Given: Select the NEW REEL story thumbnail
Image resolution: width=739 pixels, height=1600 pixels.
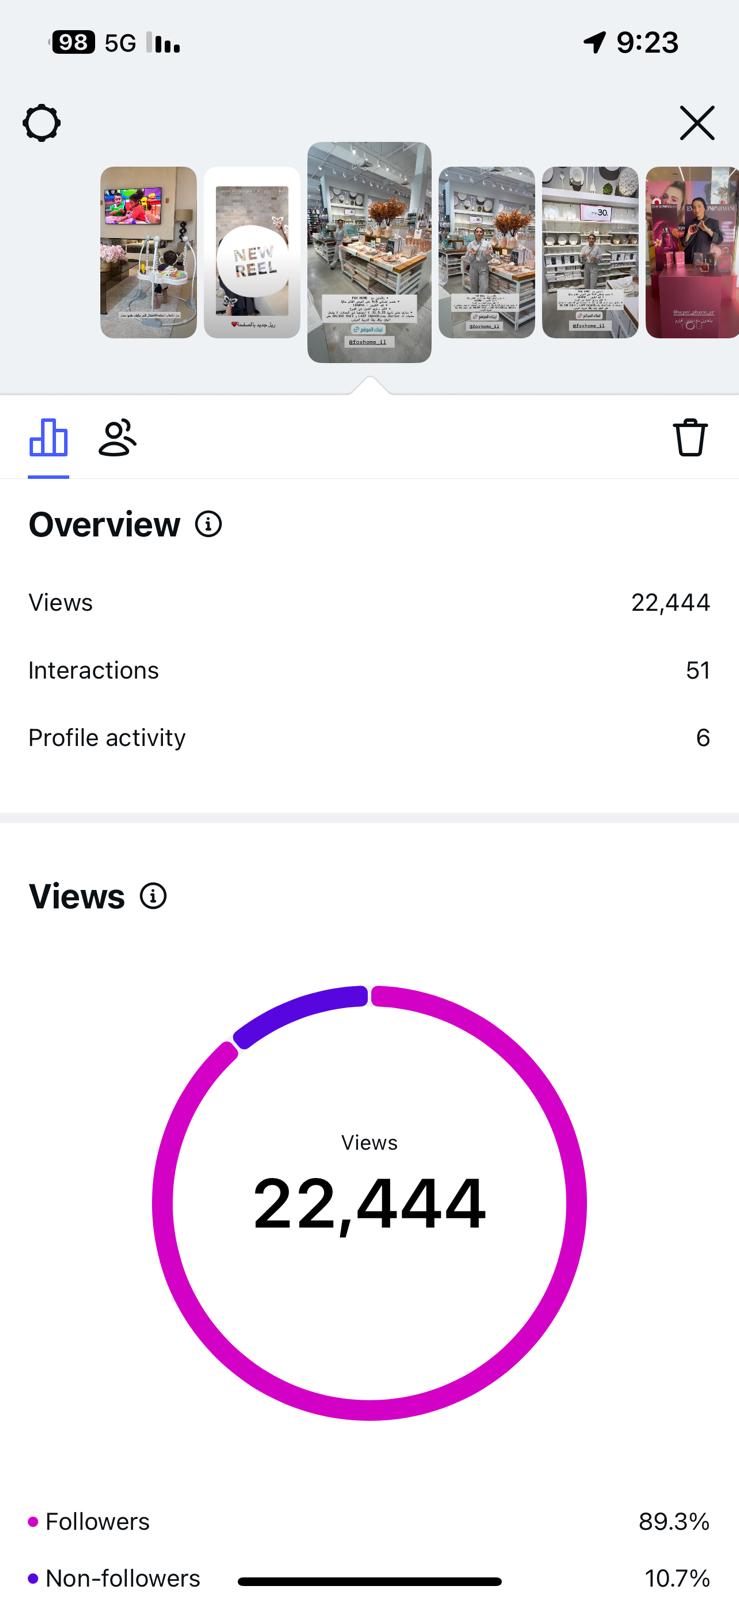Looking at the screenshot, I should pos(252,252).
